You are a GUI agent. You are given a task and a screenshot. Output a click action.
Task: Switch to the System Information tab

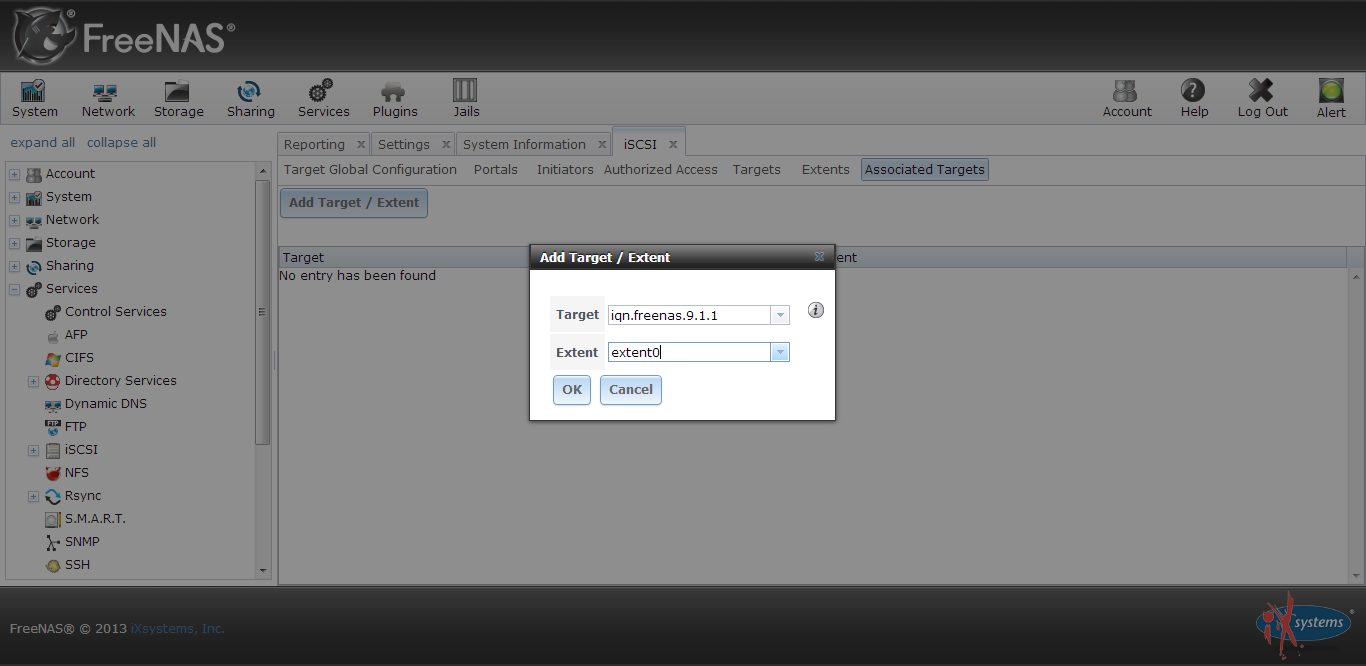(524, 145)
